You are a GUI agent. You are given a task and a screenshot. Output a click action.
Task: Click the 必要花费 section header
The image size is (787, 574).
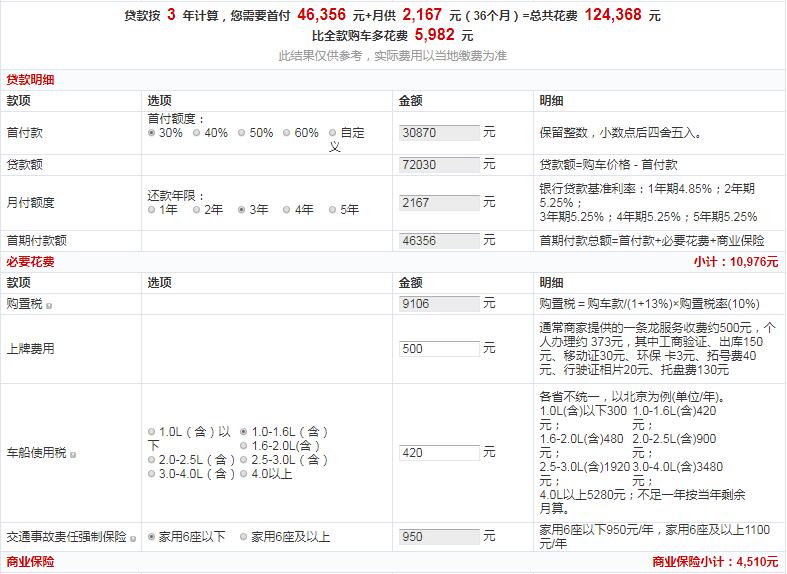pyautogui.click(x=30, y=262)
